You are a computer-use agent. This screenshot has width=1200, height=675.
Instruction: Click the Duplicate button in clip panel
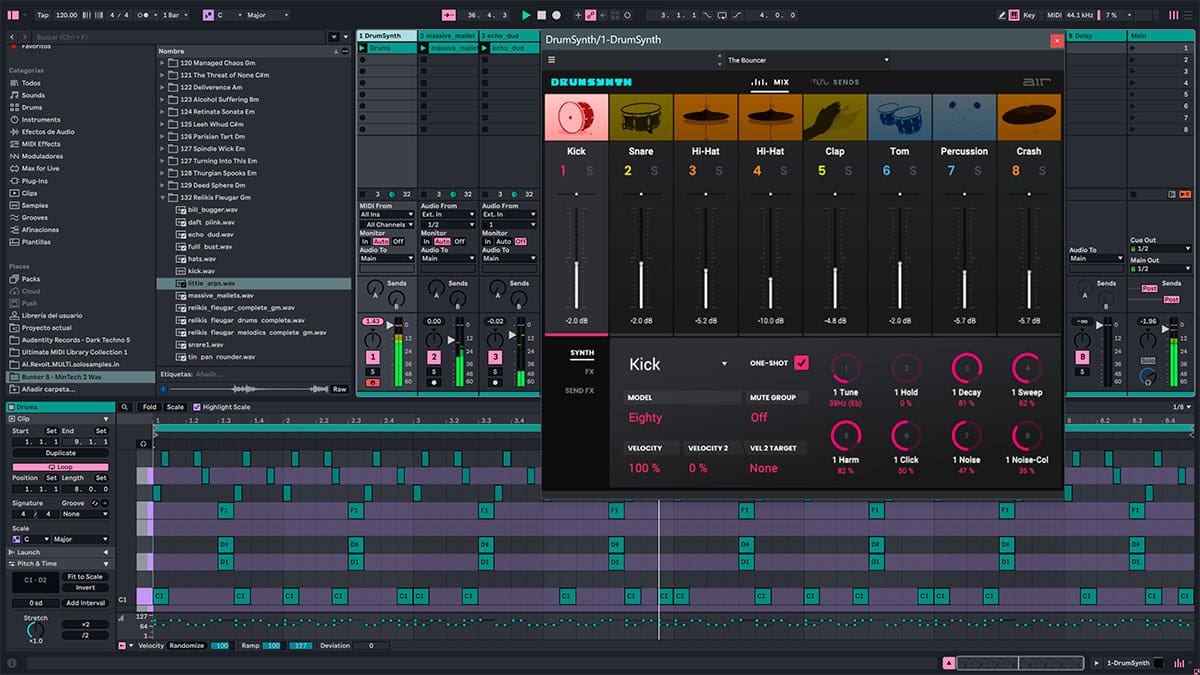pyautogui.click(x=61, y=453)
